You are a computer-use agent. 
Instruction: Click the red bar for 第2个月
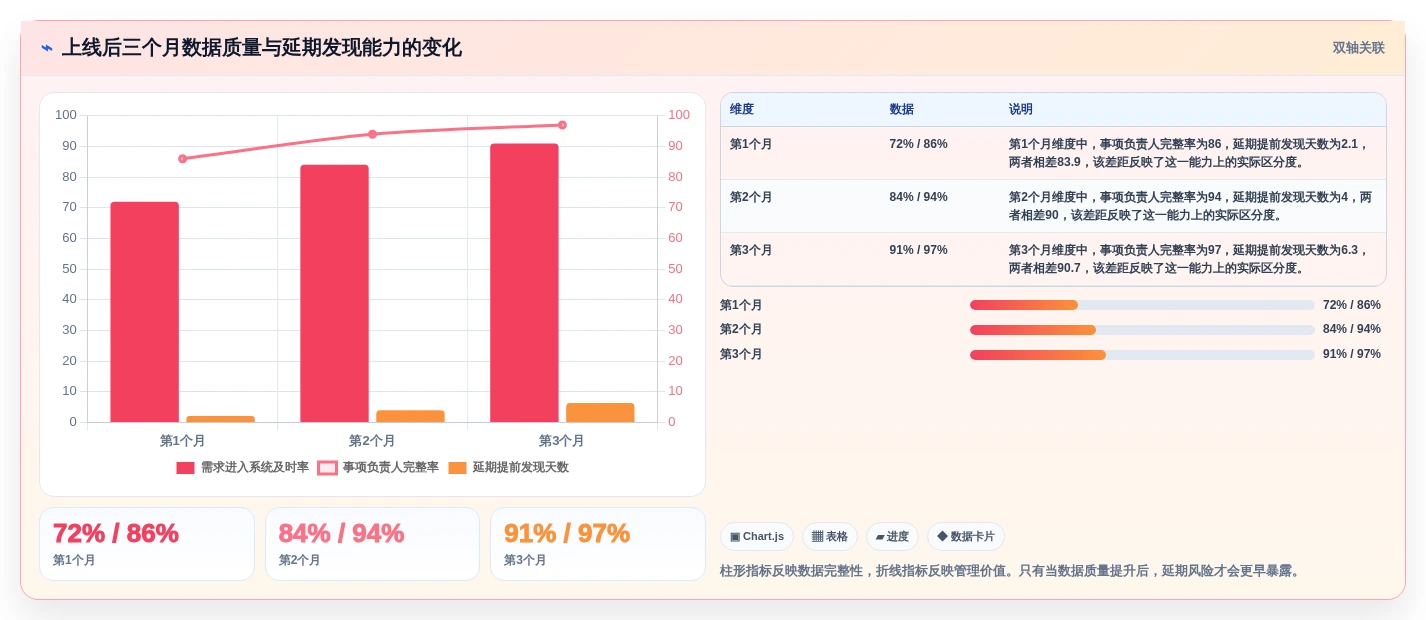334,293
